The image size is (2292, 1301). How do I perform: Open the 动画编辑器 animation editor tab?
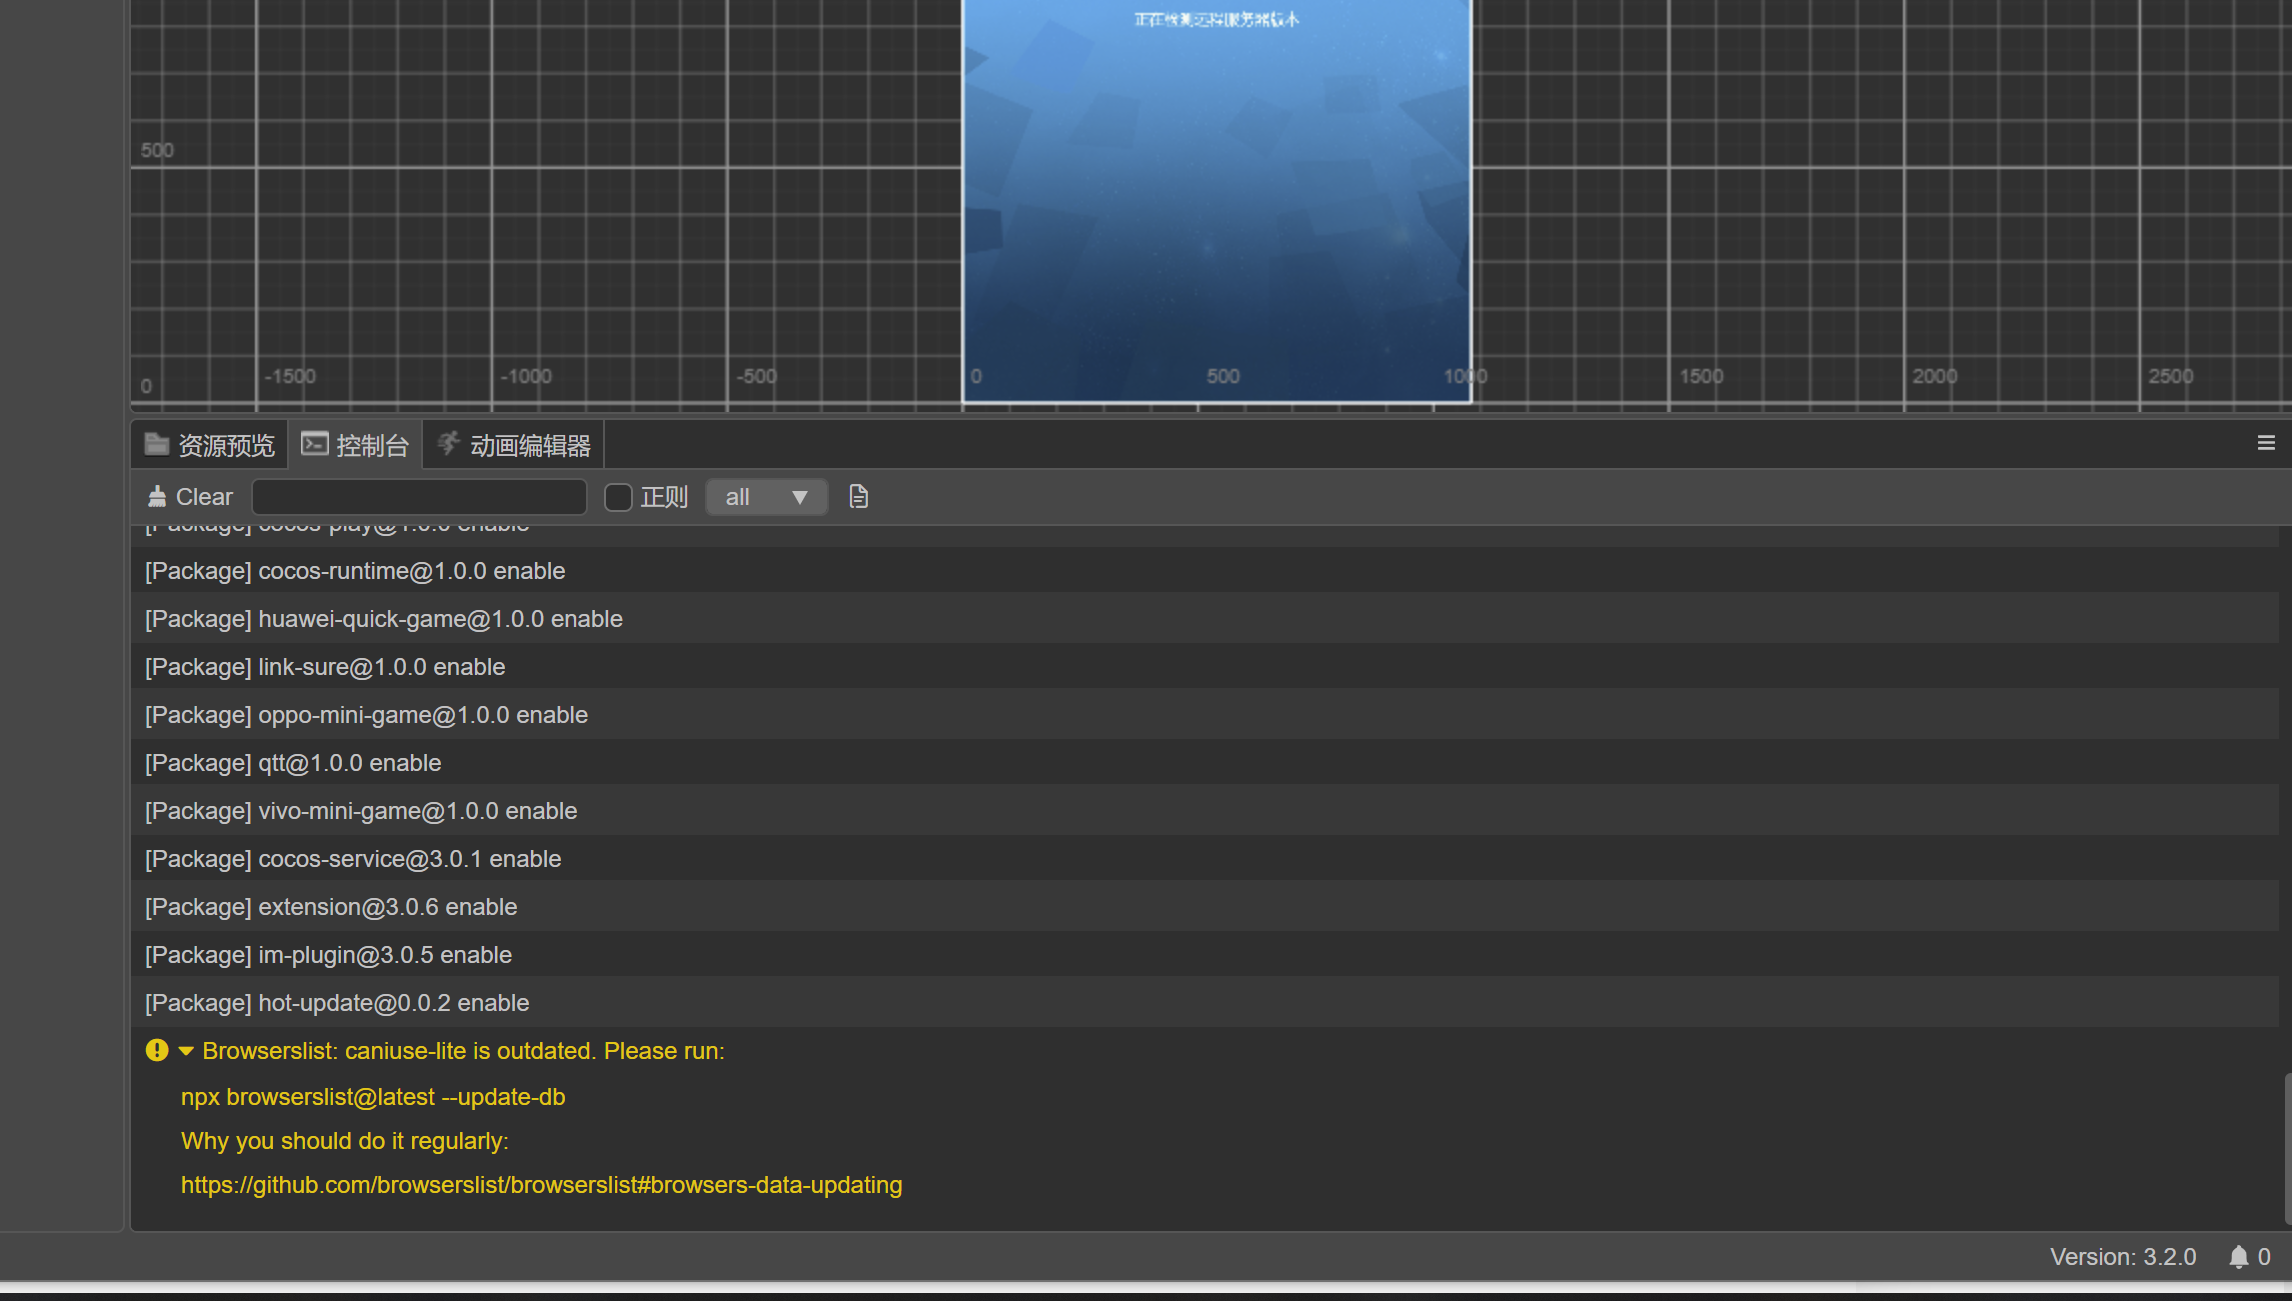click(514, 445)
